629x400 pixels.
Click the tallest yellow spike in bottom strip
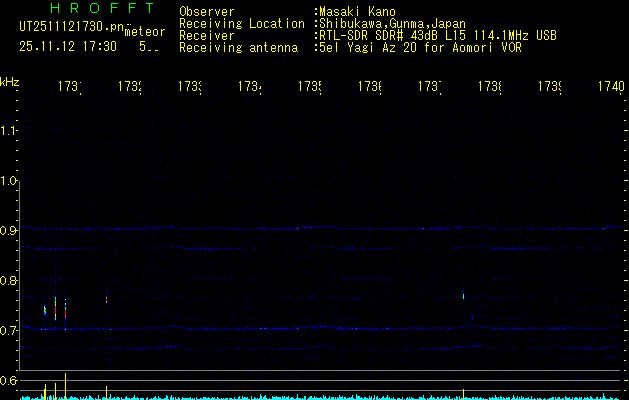[65, 384]
